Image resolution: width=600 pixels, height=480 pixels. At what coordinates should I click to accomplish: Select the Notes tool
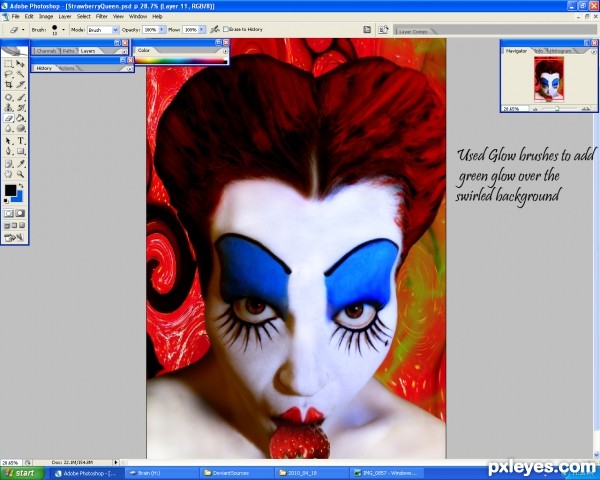click(x=8, y=164)
